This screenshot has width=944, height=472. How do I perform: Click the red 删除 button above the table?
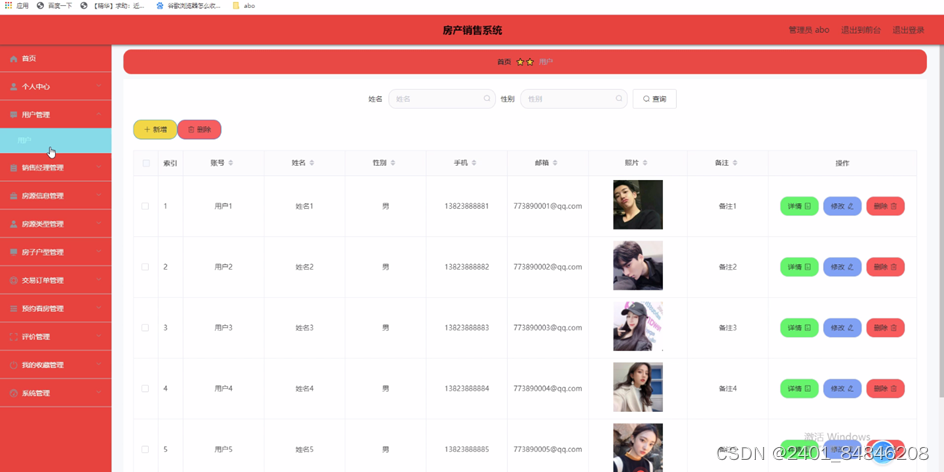pyautogui.click(x=199, y=129)
